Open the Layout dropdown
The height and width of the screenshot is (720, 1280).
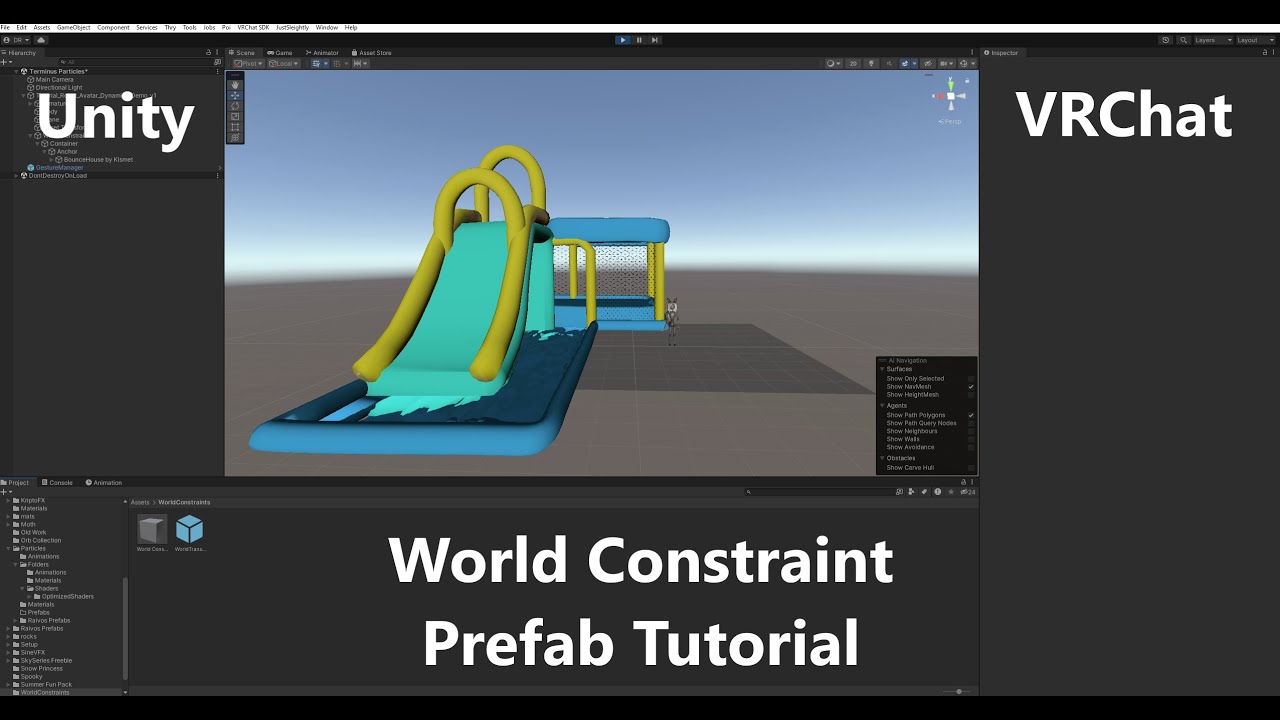coord(1255,40)
